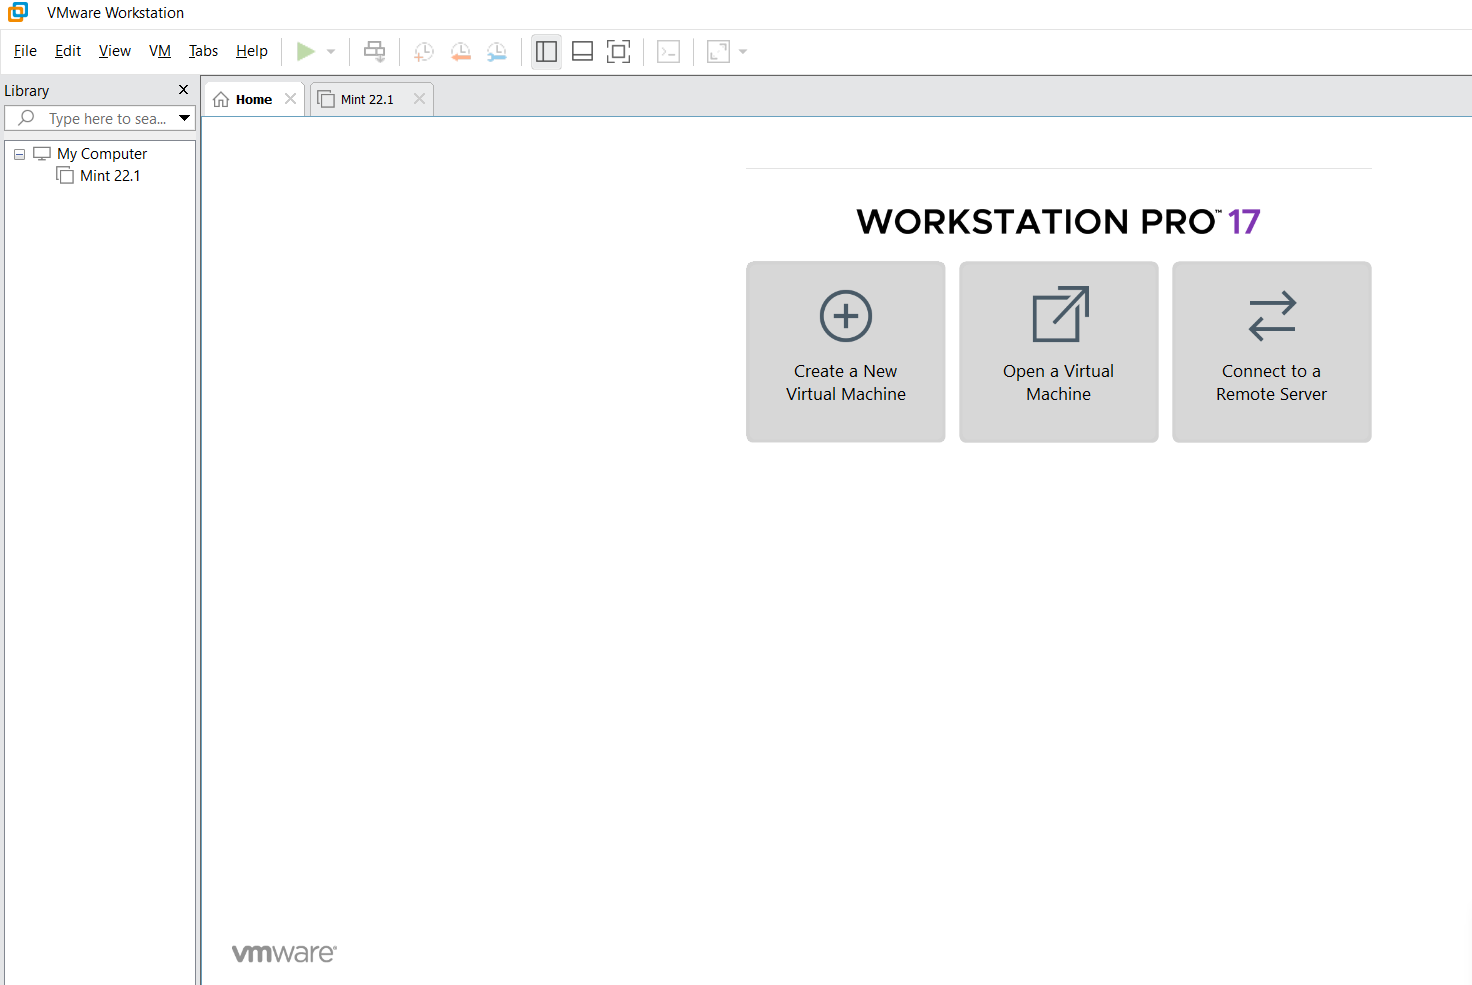Click Connect to a Remote Server
Image resolution: width=1472 pixels, height=985 pixels.
coord(1272,352)
